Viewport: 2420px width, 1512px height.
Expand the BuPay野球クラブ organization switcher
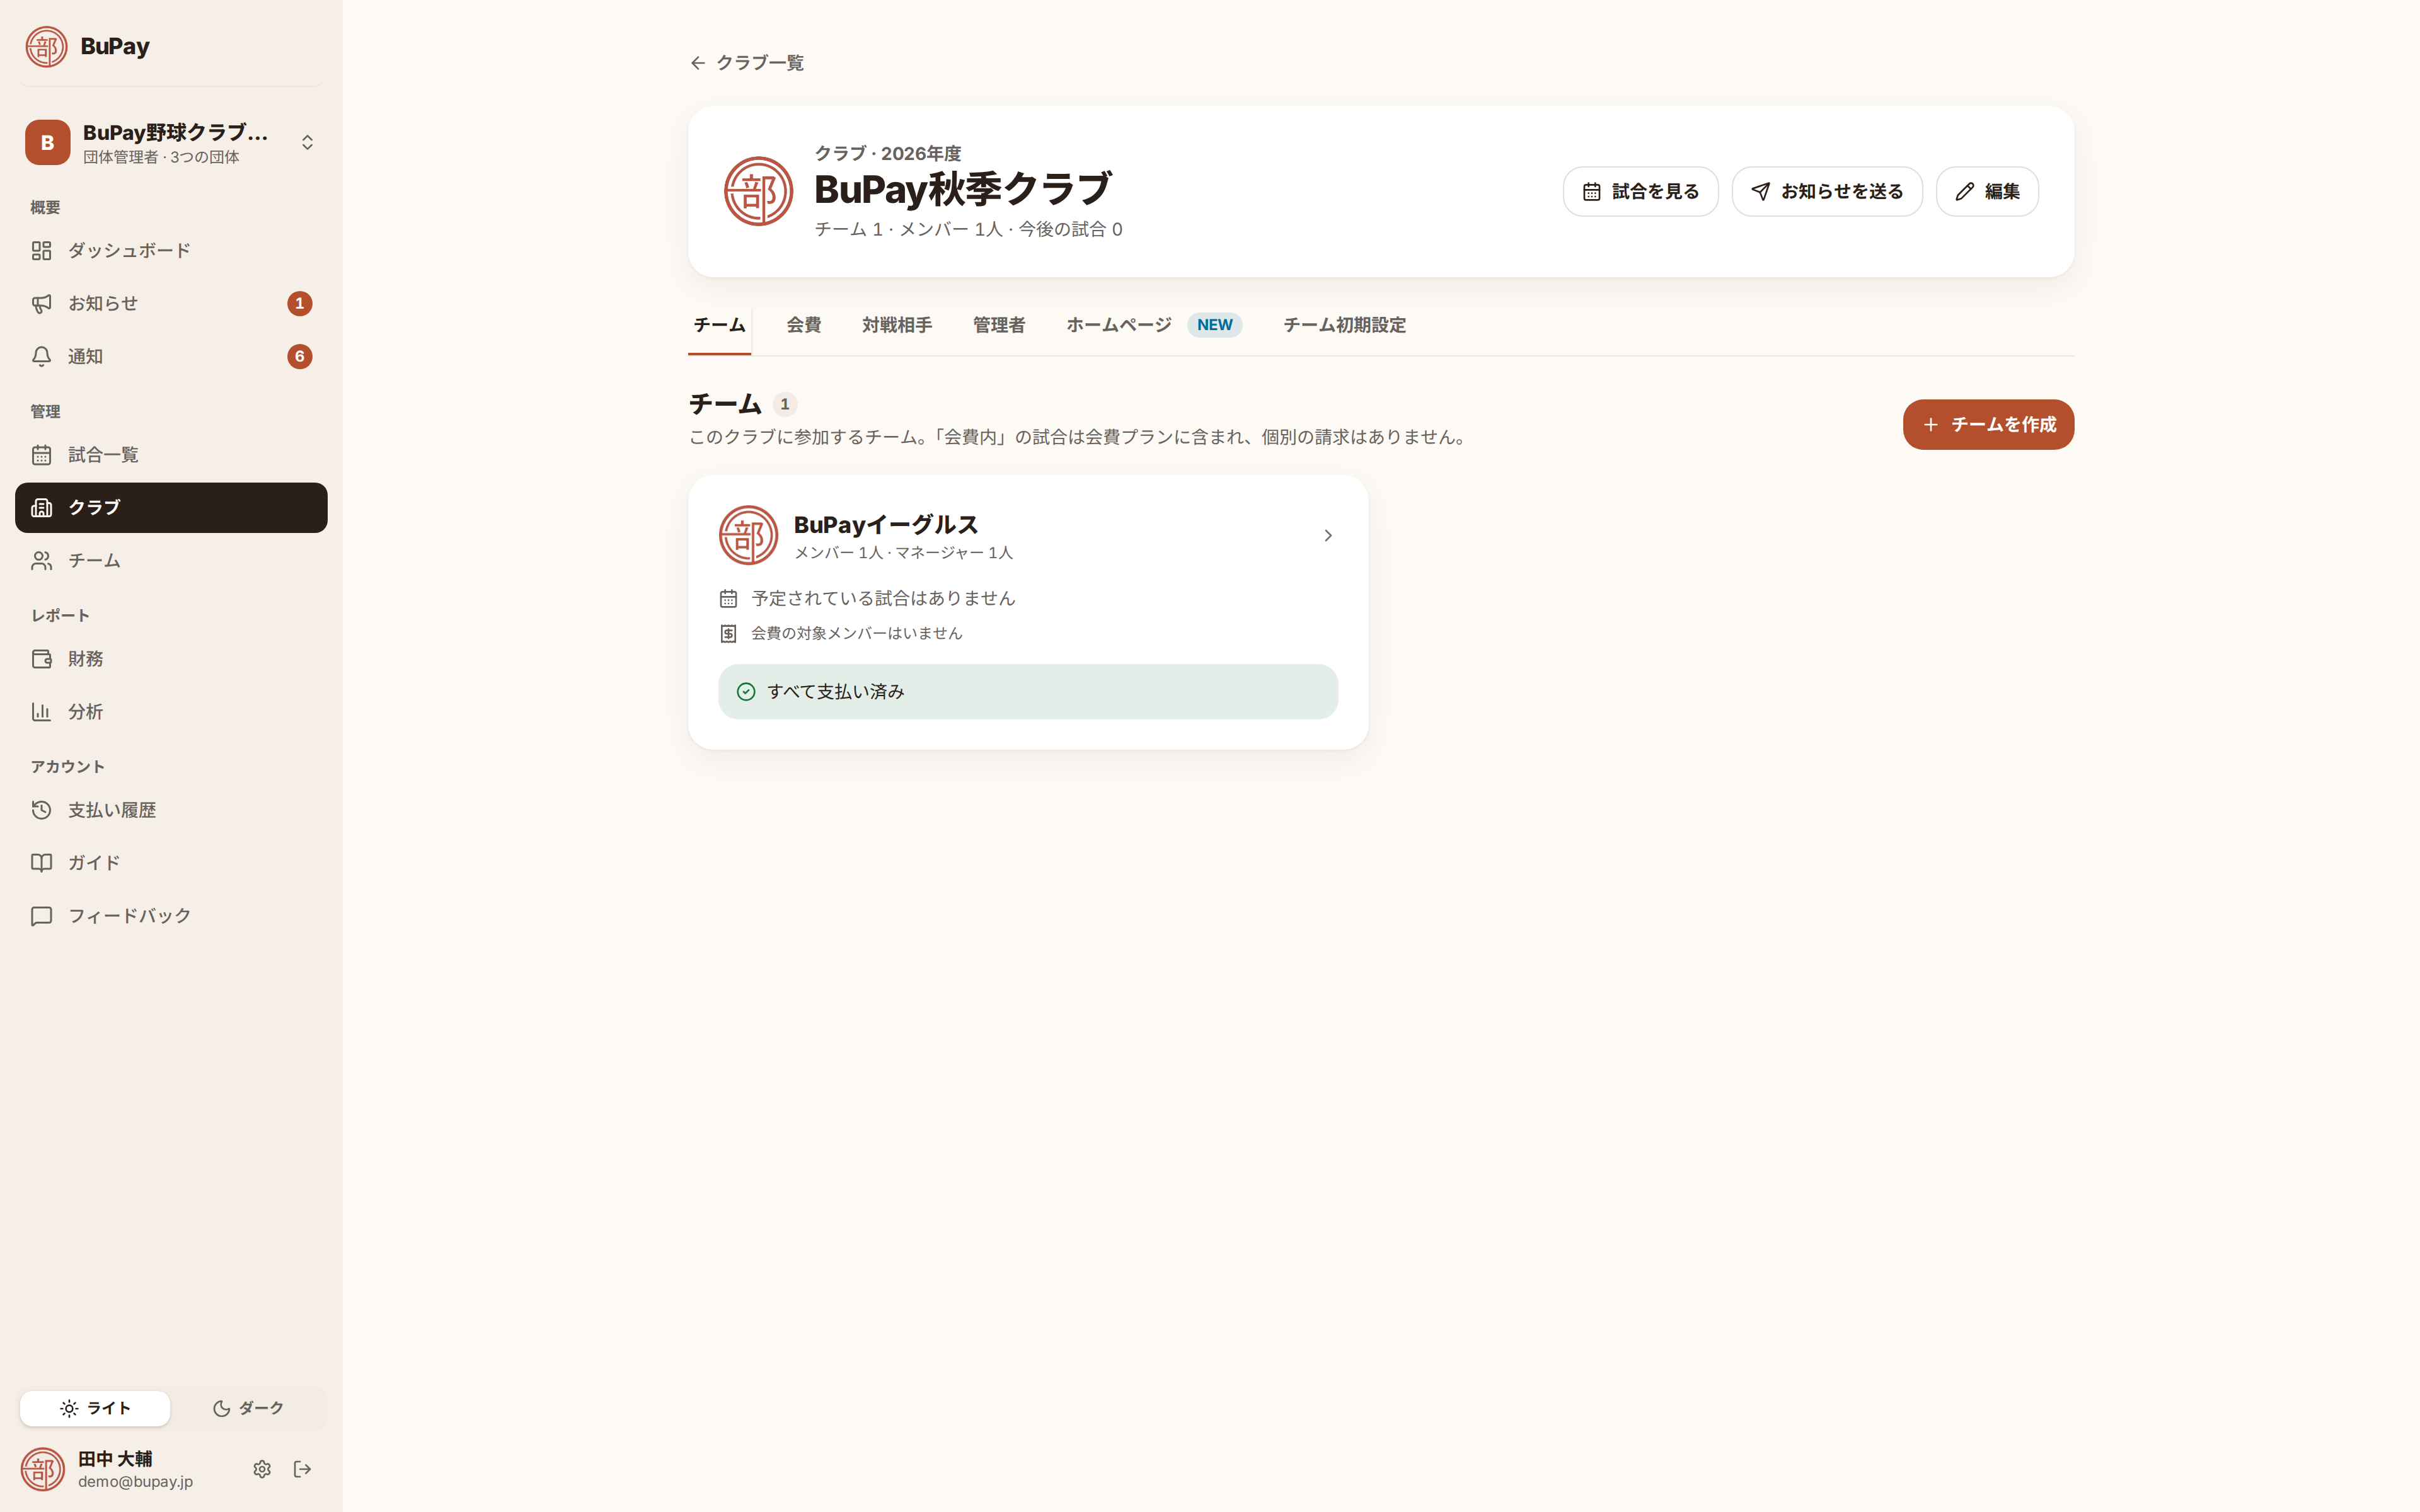click(171, 143)
